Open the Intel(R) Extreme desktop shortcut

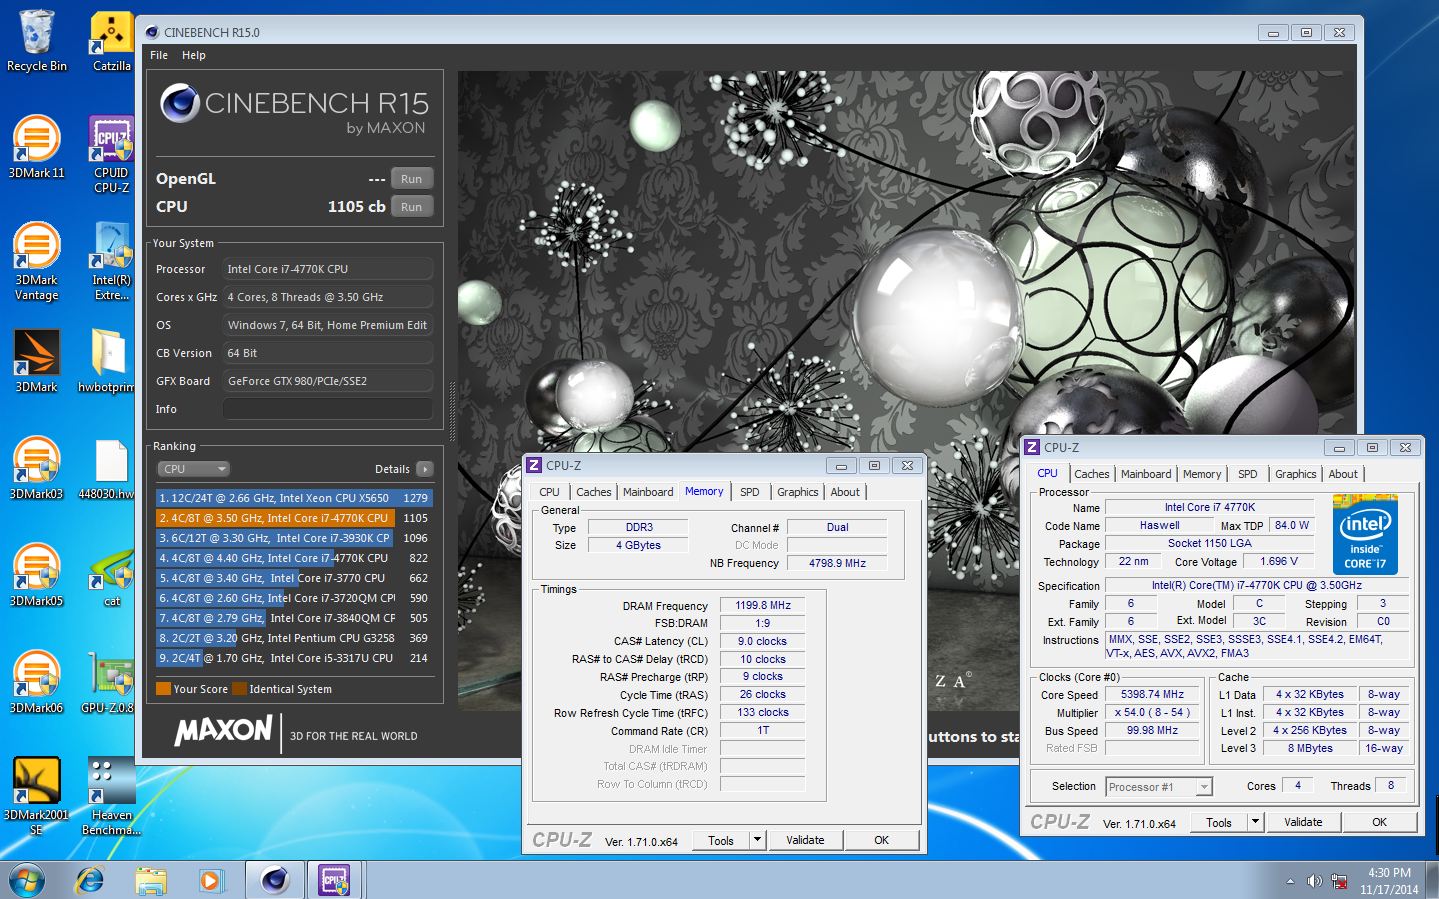click(x=112, y=261)
